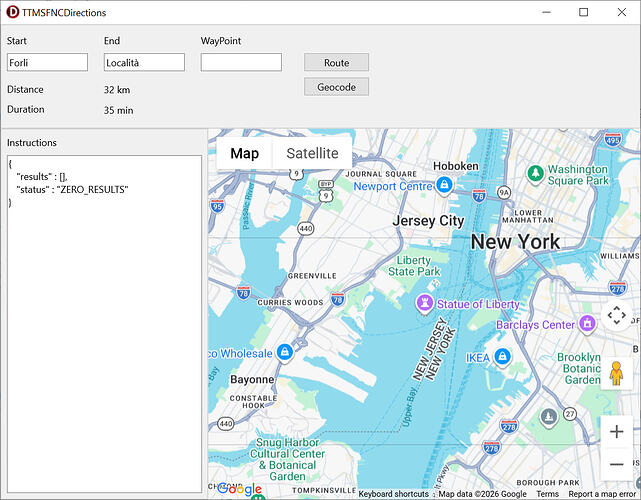Click the Geocode button
The image size is (641, 500).
(336, 87)
